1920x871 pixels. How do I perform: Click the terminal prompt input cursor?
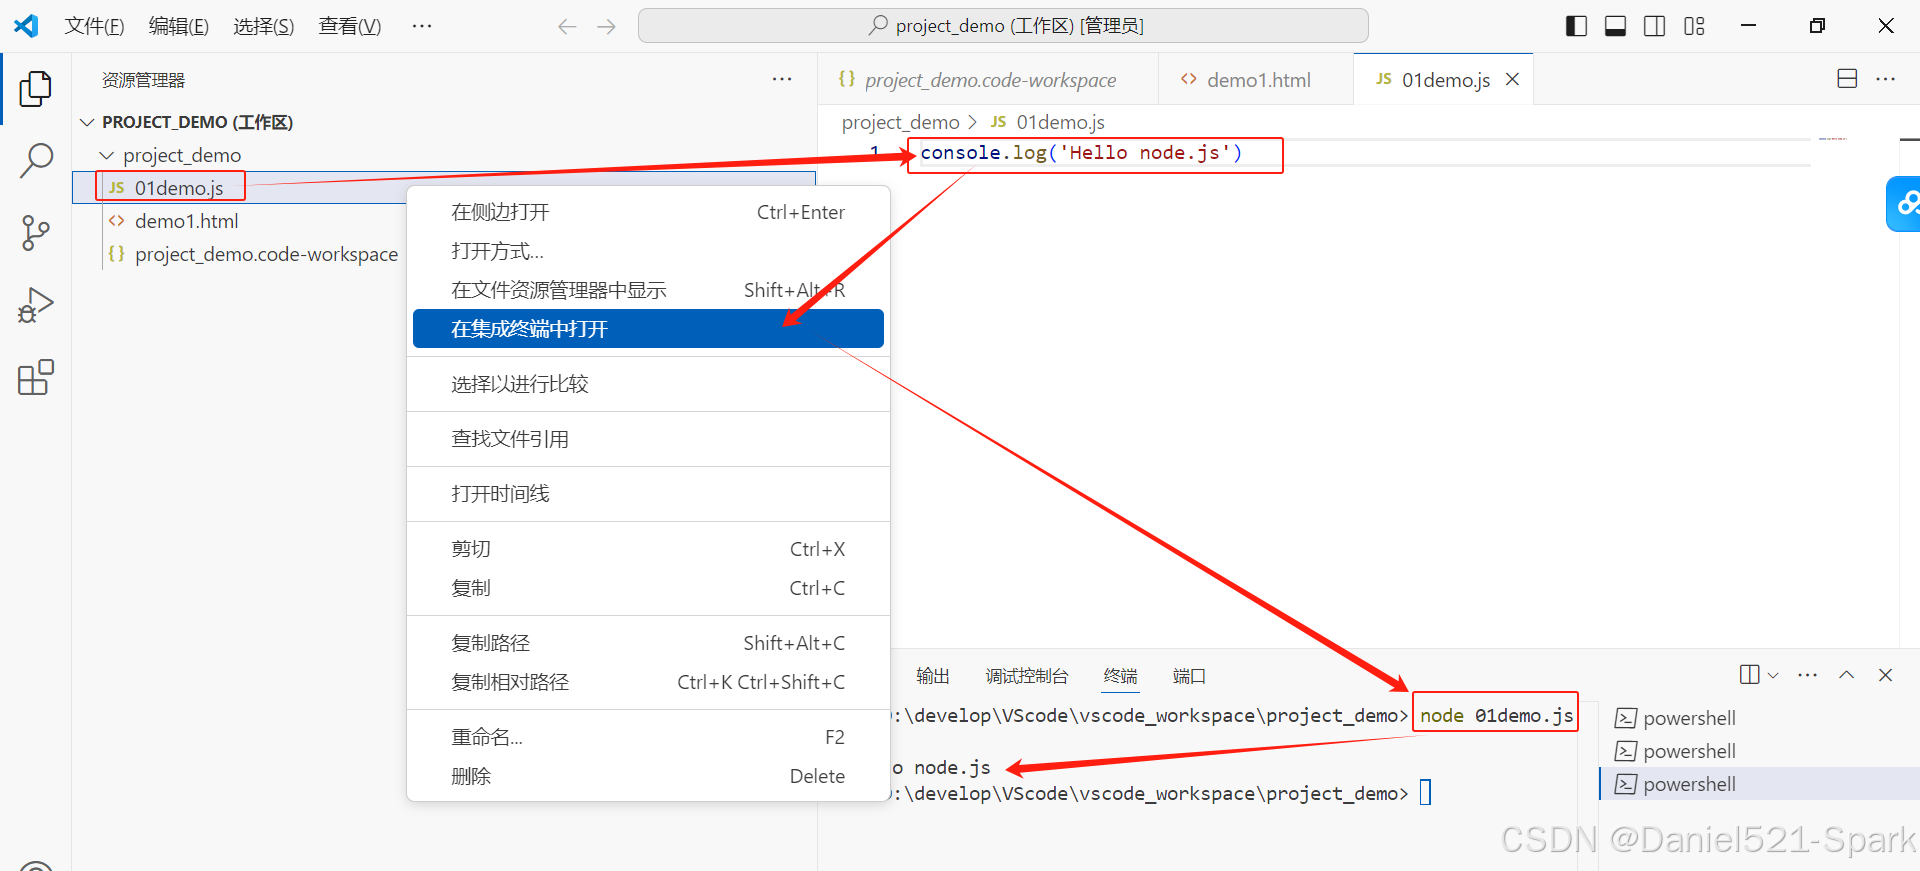point(1426,793)
